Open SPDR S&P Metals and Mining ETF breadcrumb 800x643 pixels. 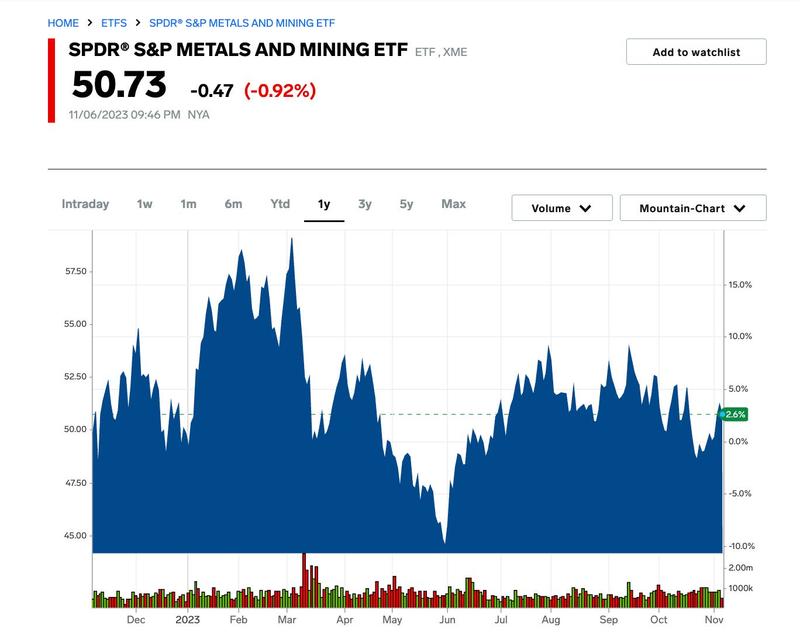click(x=242, y=23)
